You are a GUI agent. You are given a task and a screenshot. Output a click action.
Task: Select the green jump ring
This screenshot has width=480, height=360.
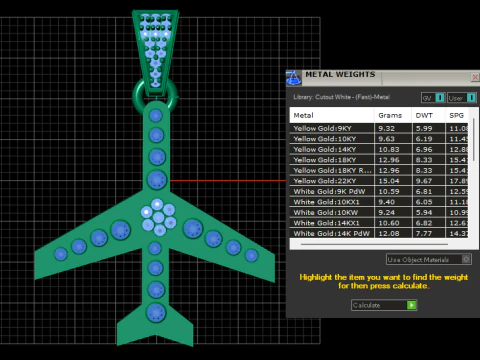tap(137, 96)
